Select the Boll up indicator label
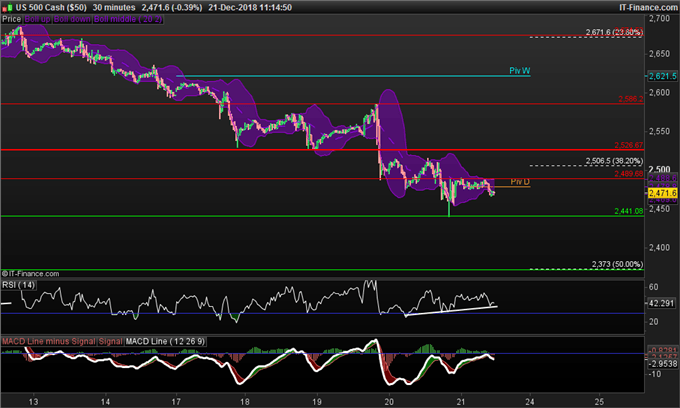Viewport: 680px width, 408px height. [x=37, y=20]
